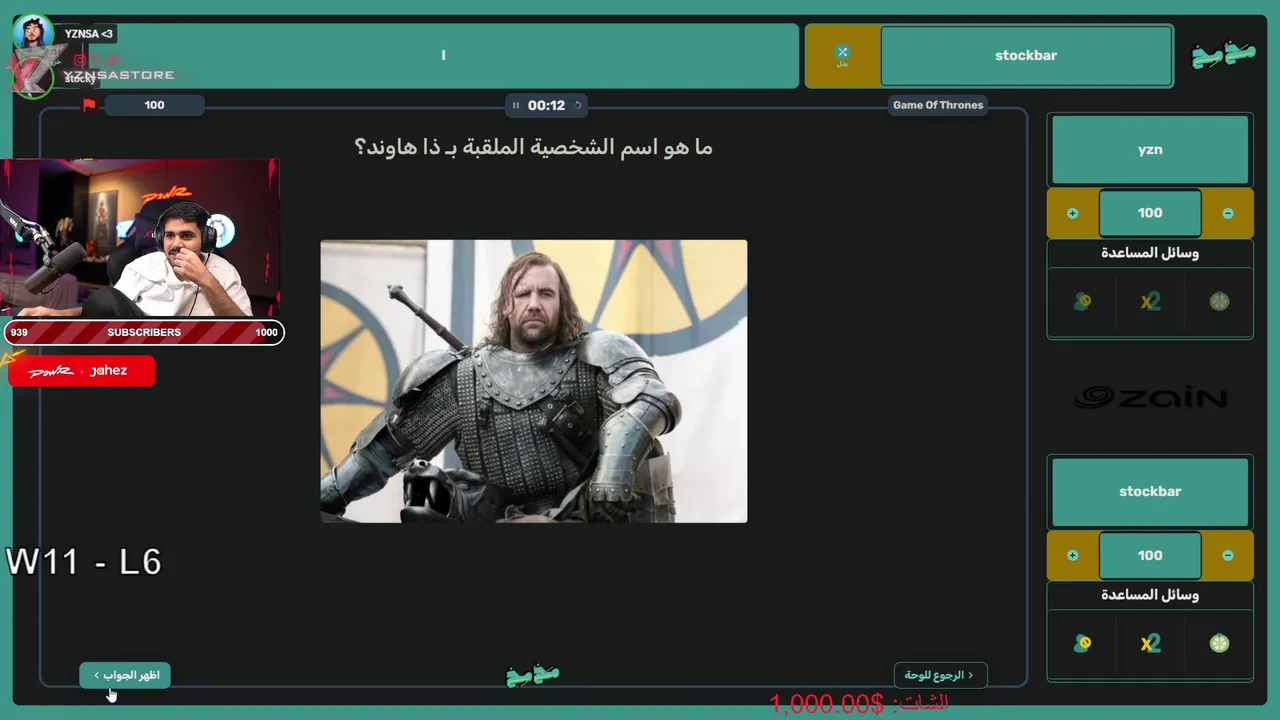Click the اظهر الجواب show answer button

click(126, 675)
